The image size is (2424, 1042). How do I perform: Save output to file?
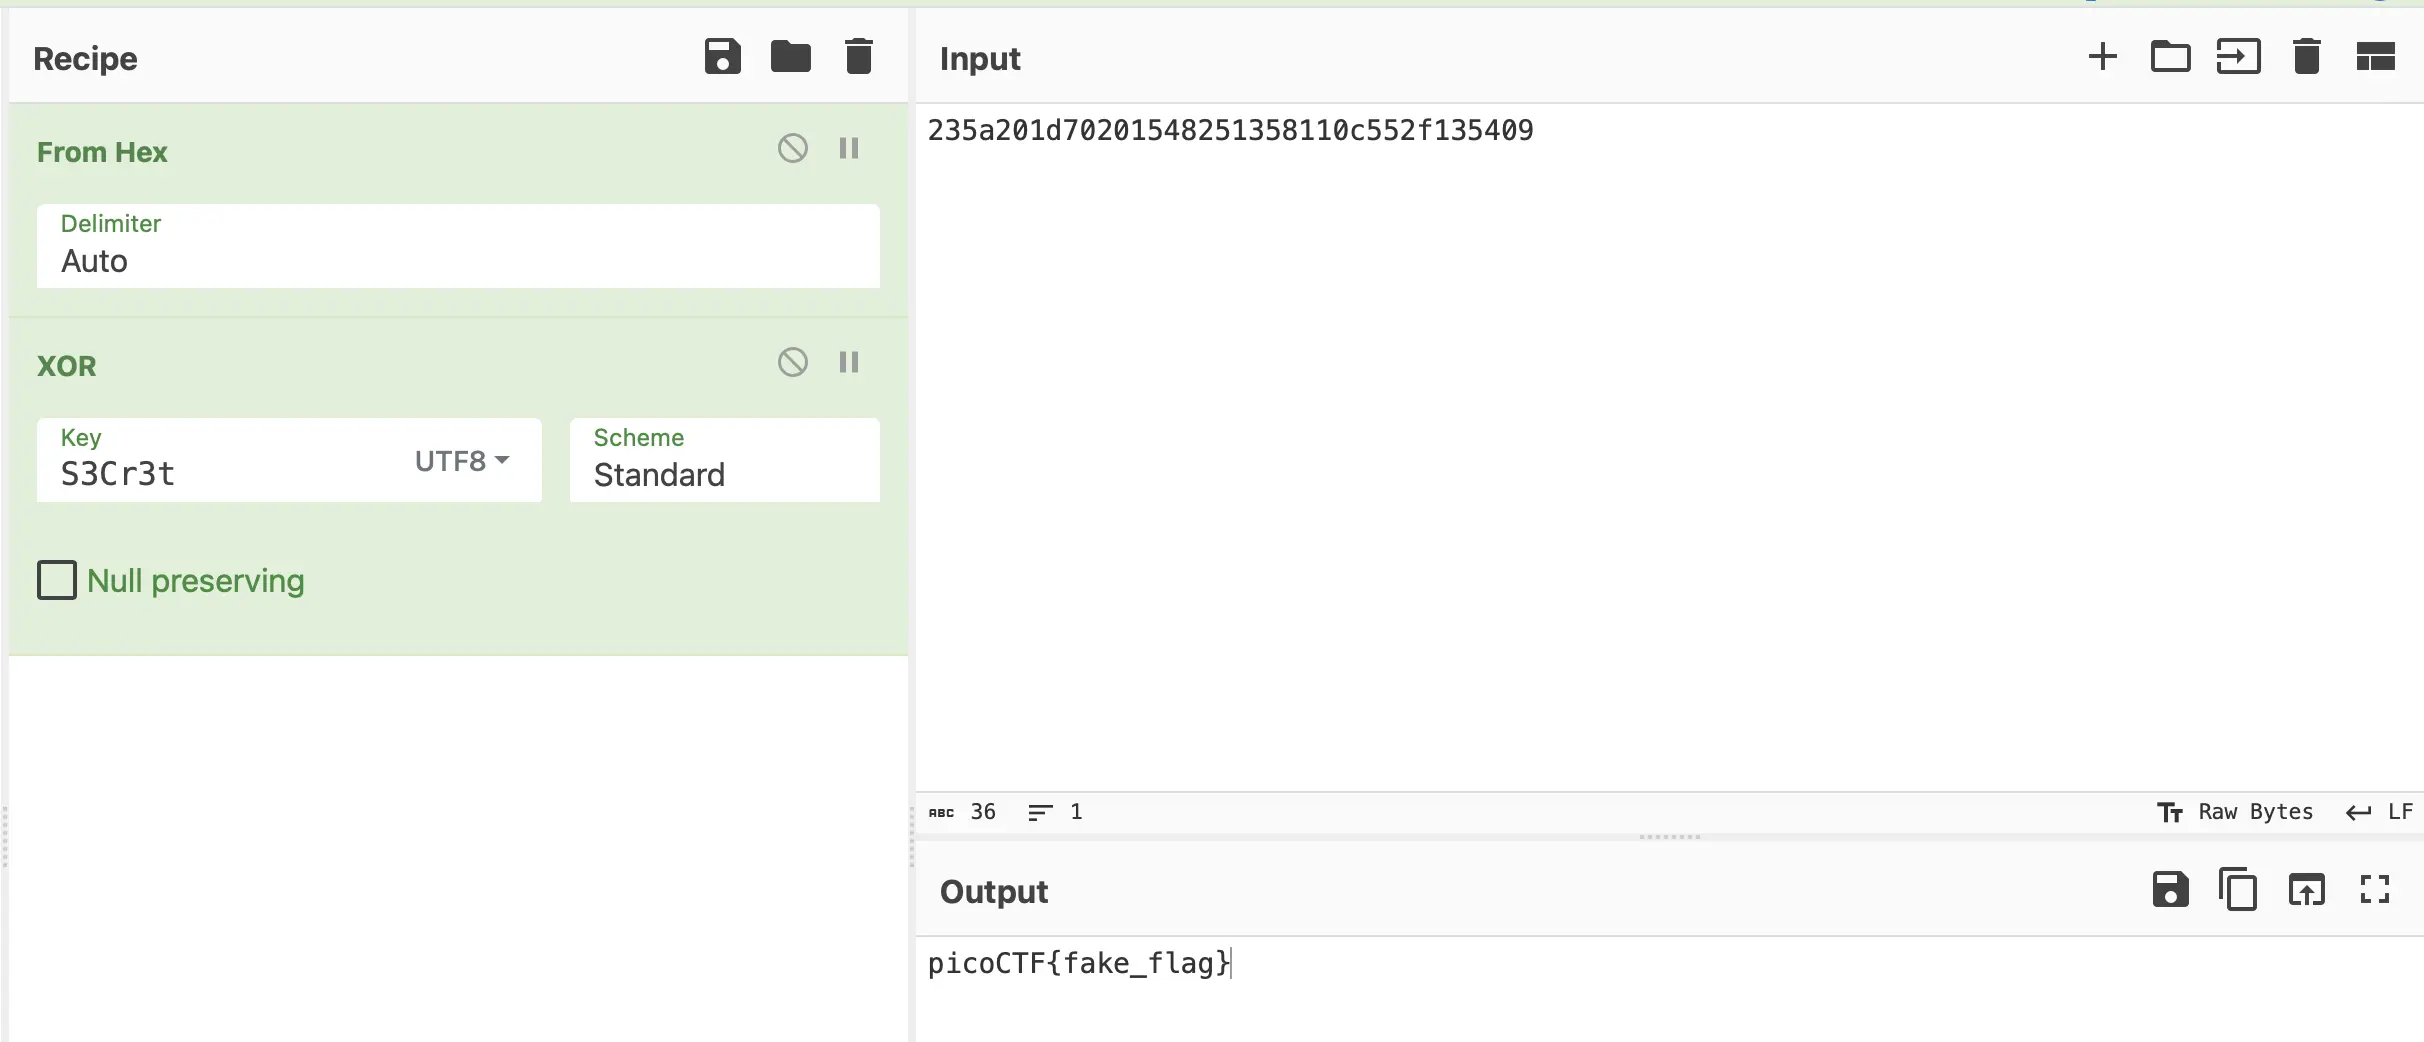pyautogui.click(x=2170, y=889)
